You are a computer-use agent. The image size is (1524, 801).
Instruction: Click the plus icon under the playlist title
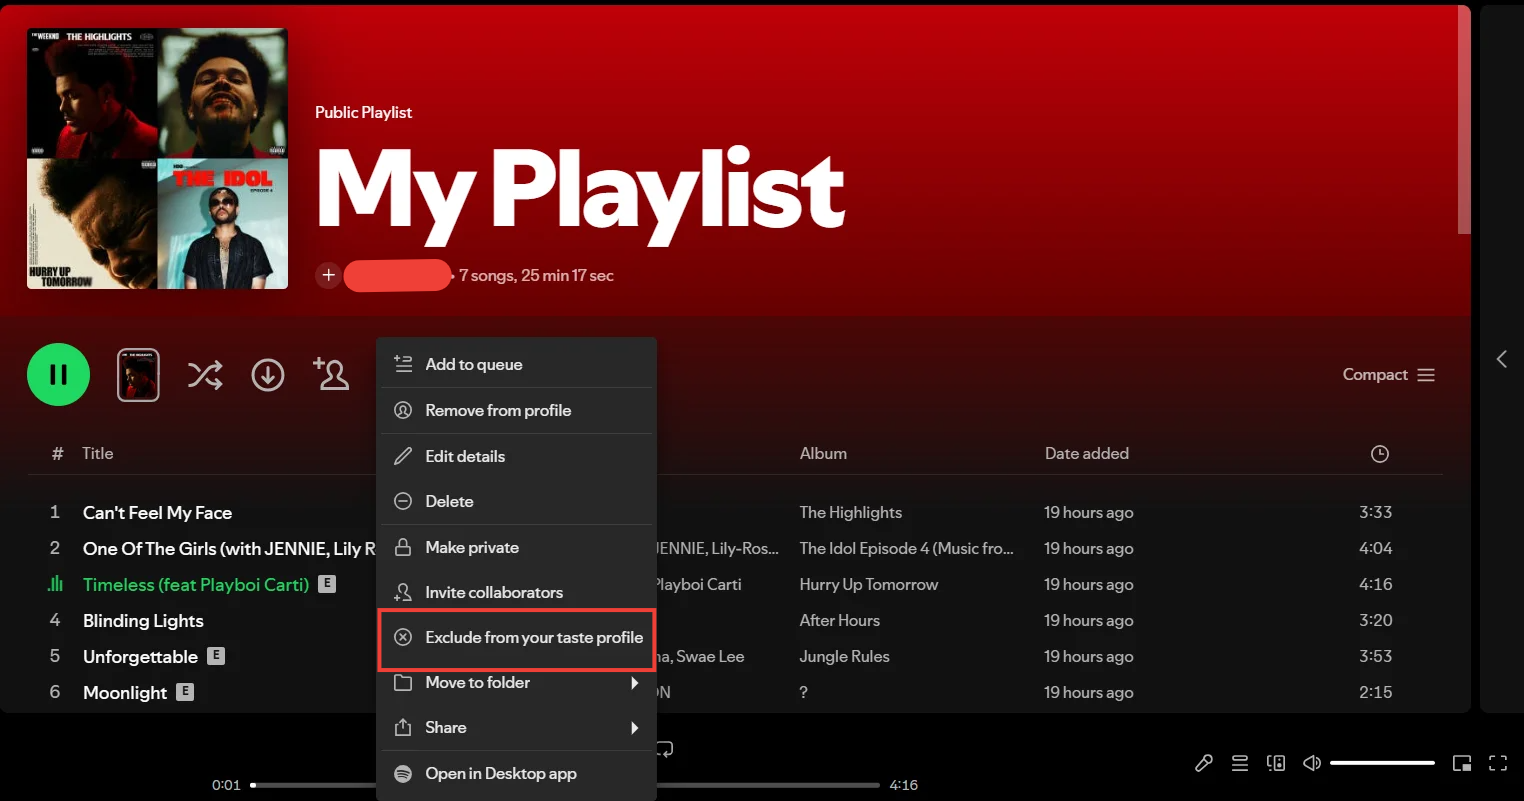pyautogui.click(x=328, y=275)
